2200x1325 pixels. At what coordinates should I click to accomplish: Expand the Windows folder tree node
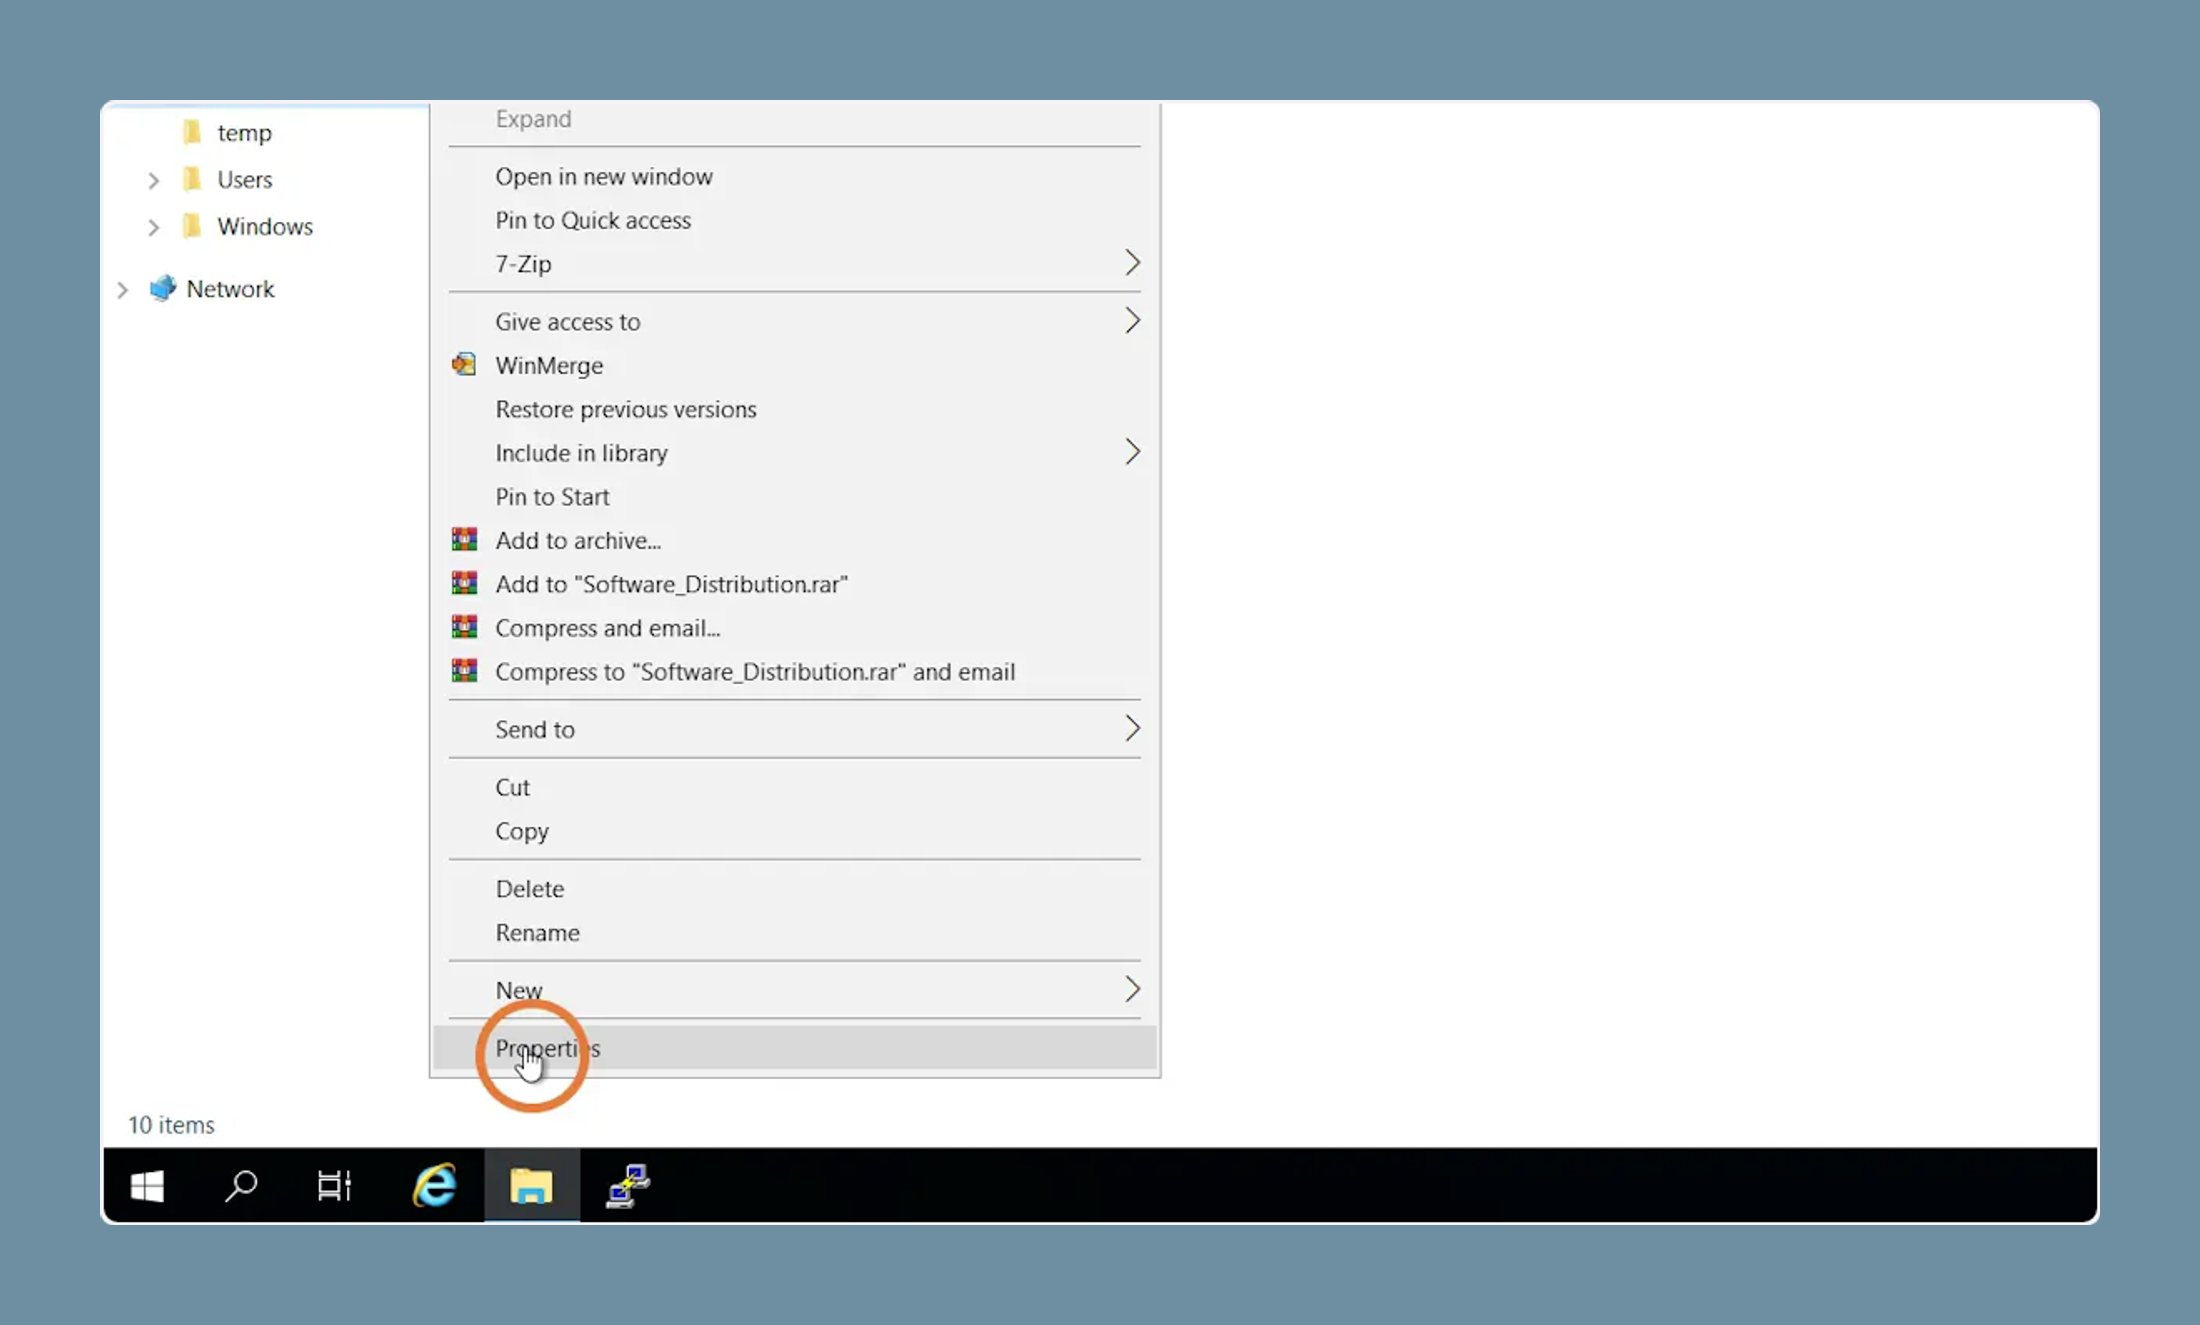[153, 227]
